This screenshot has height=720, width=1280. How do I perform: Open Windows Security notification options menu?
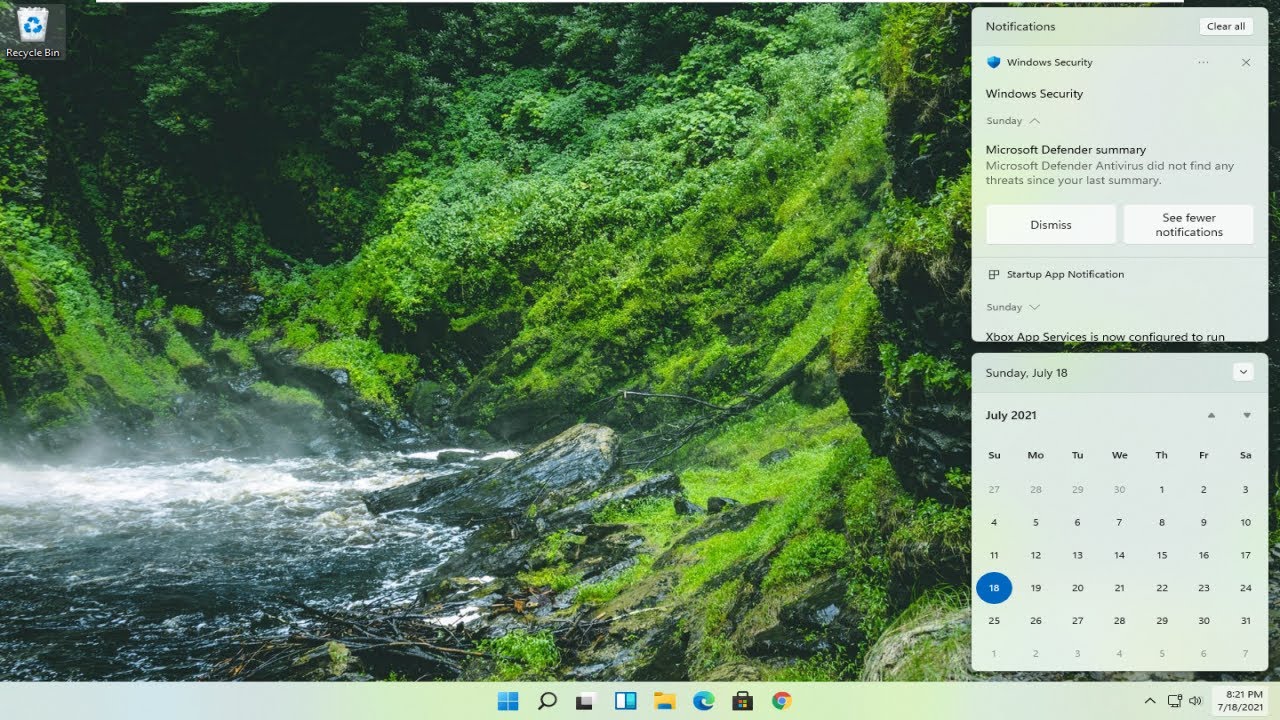[1203, 62]
